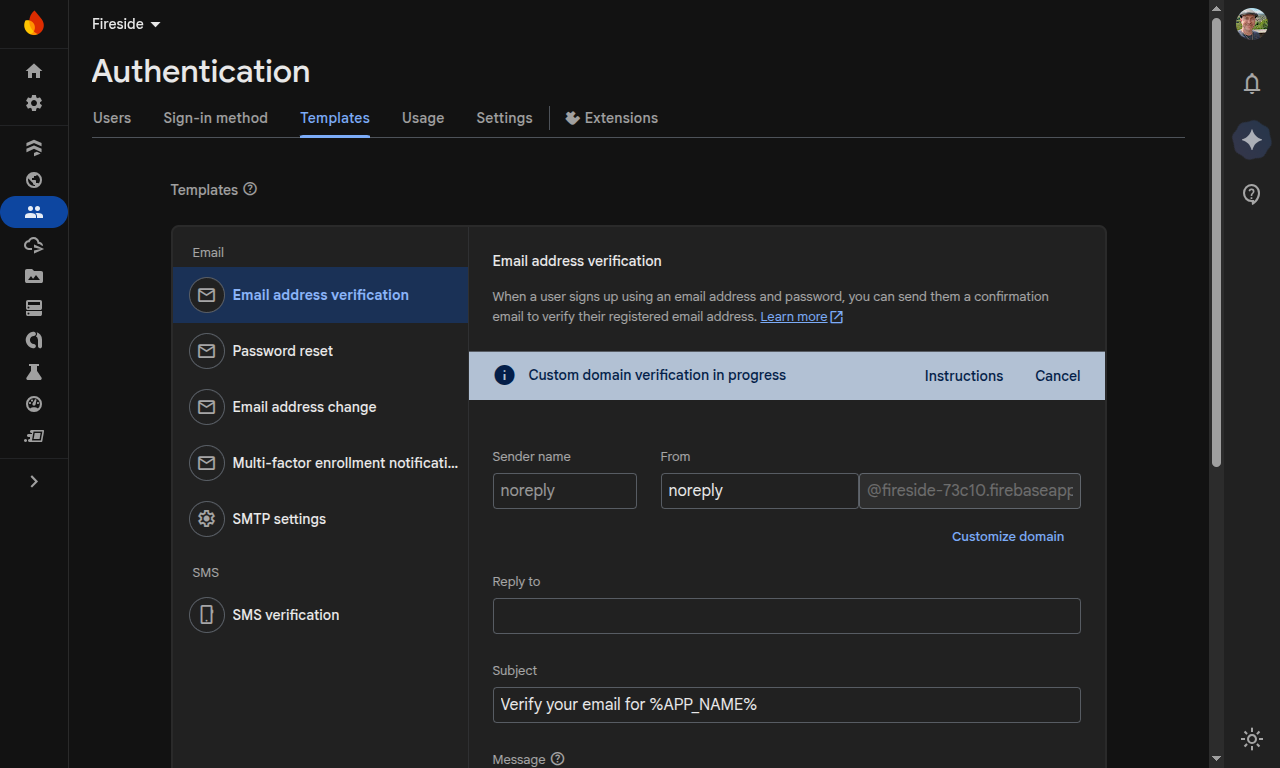Open Gemini sparkle assistant icon
Screen dimensions: 1280x768
(1251, 140)
